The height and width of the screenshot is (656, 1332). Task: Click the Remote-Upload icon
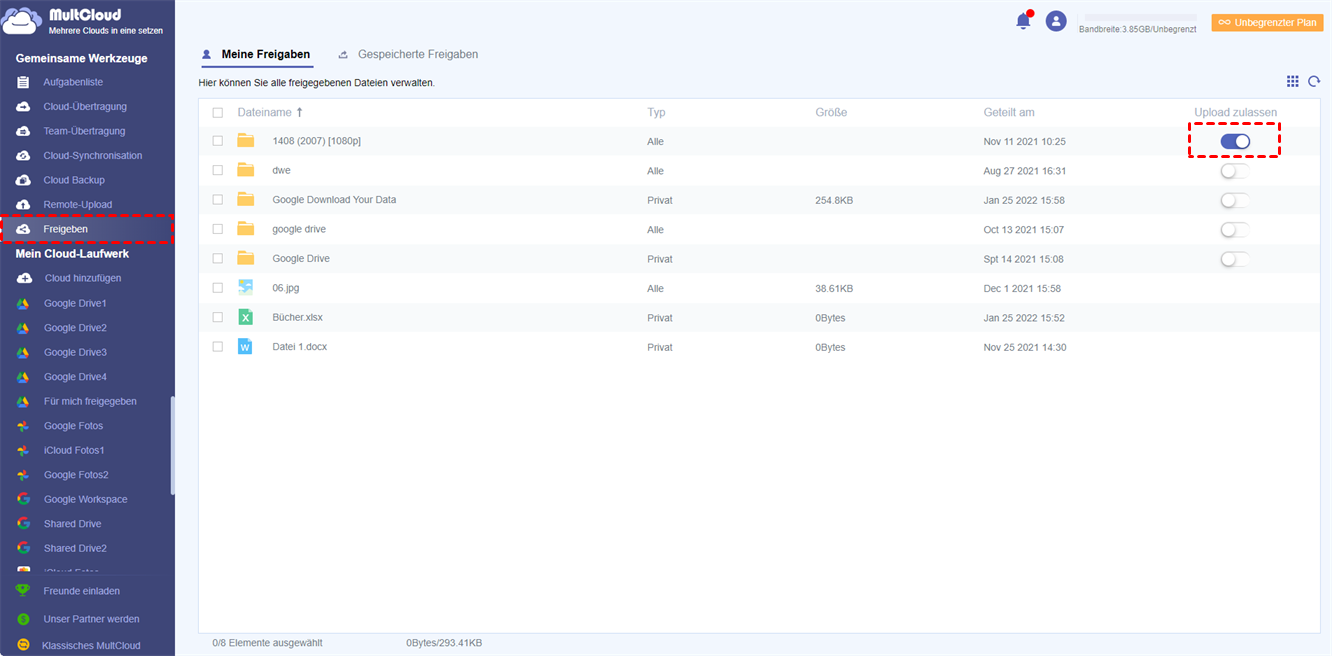pos(23,205)
